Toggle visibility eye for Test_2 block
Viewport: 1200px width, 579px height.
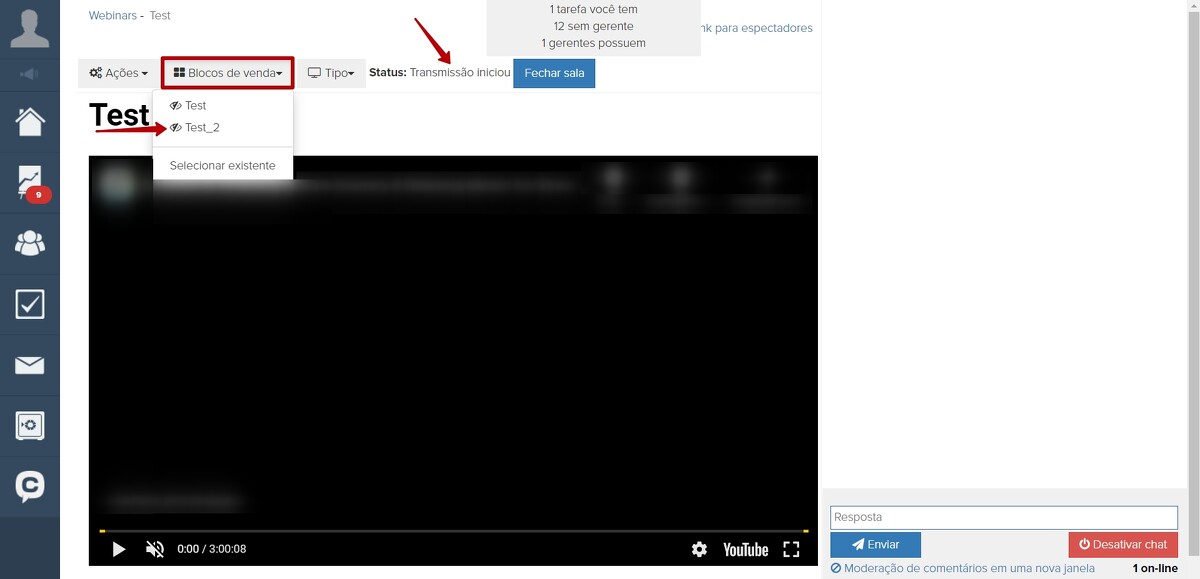pos(176,128)
